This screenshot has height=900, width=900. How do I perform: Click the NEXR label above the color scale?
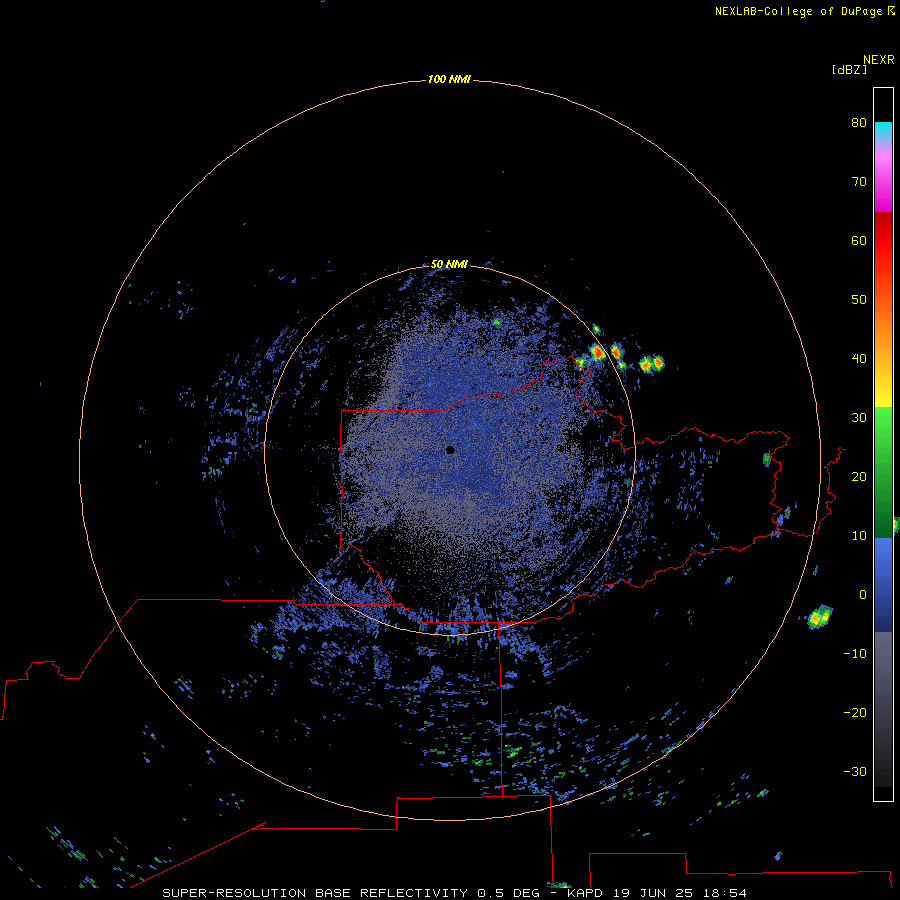(x=878, y=60)
